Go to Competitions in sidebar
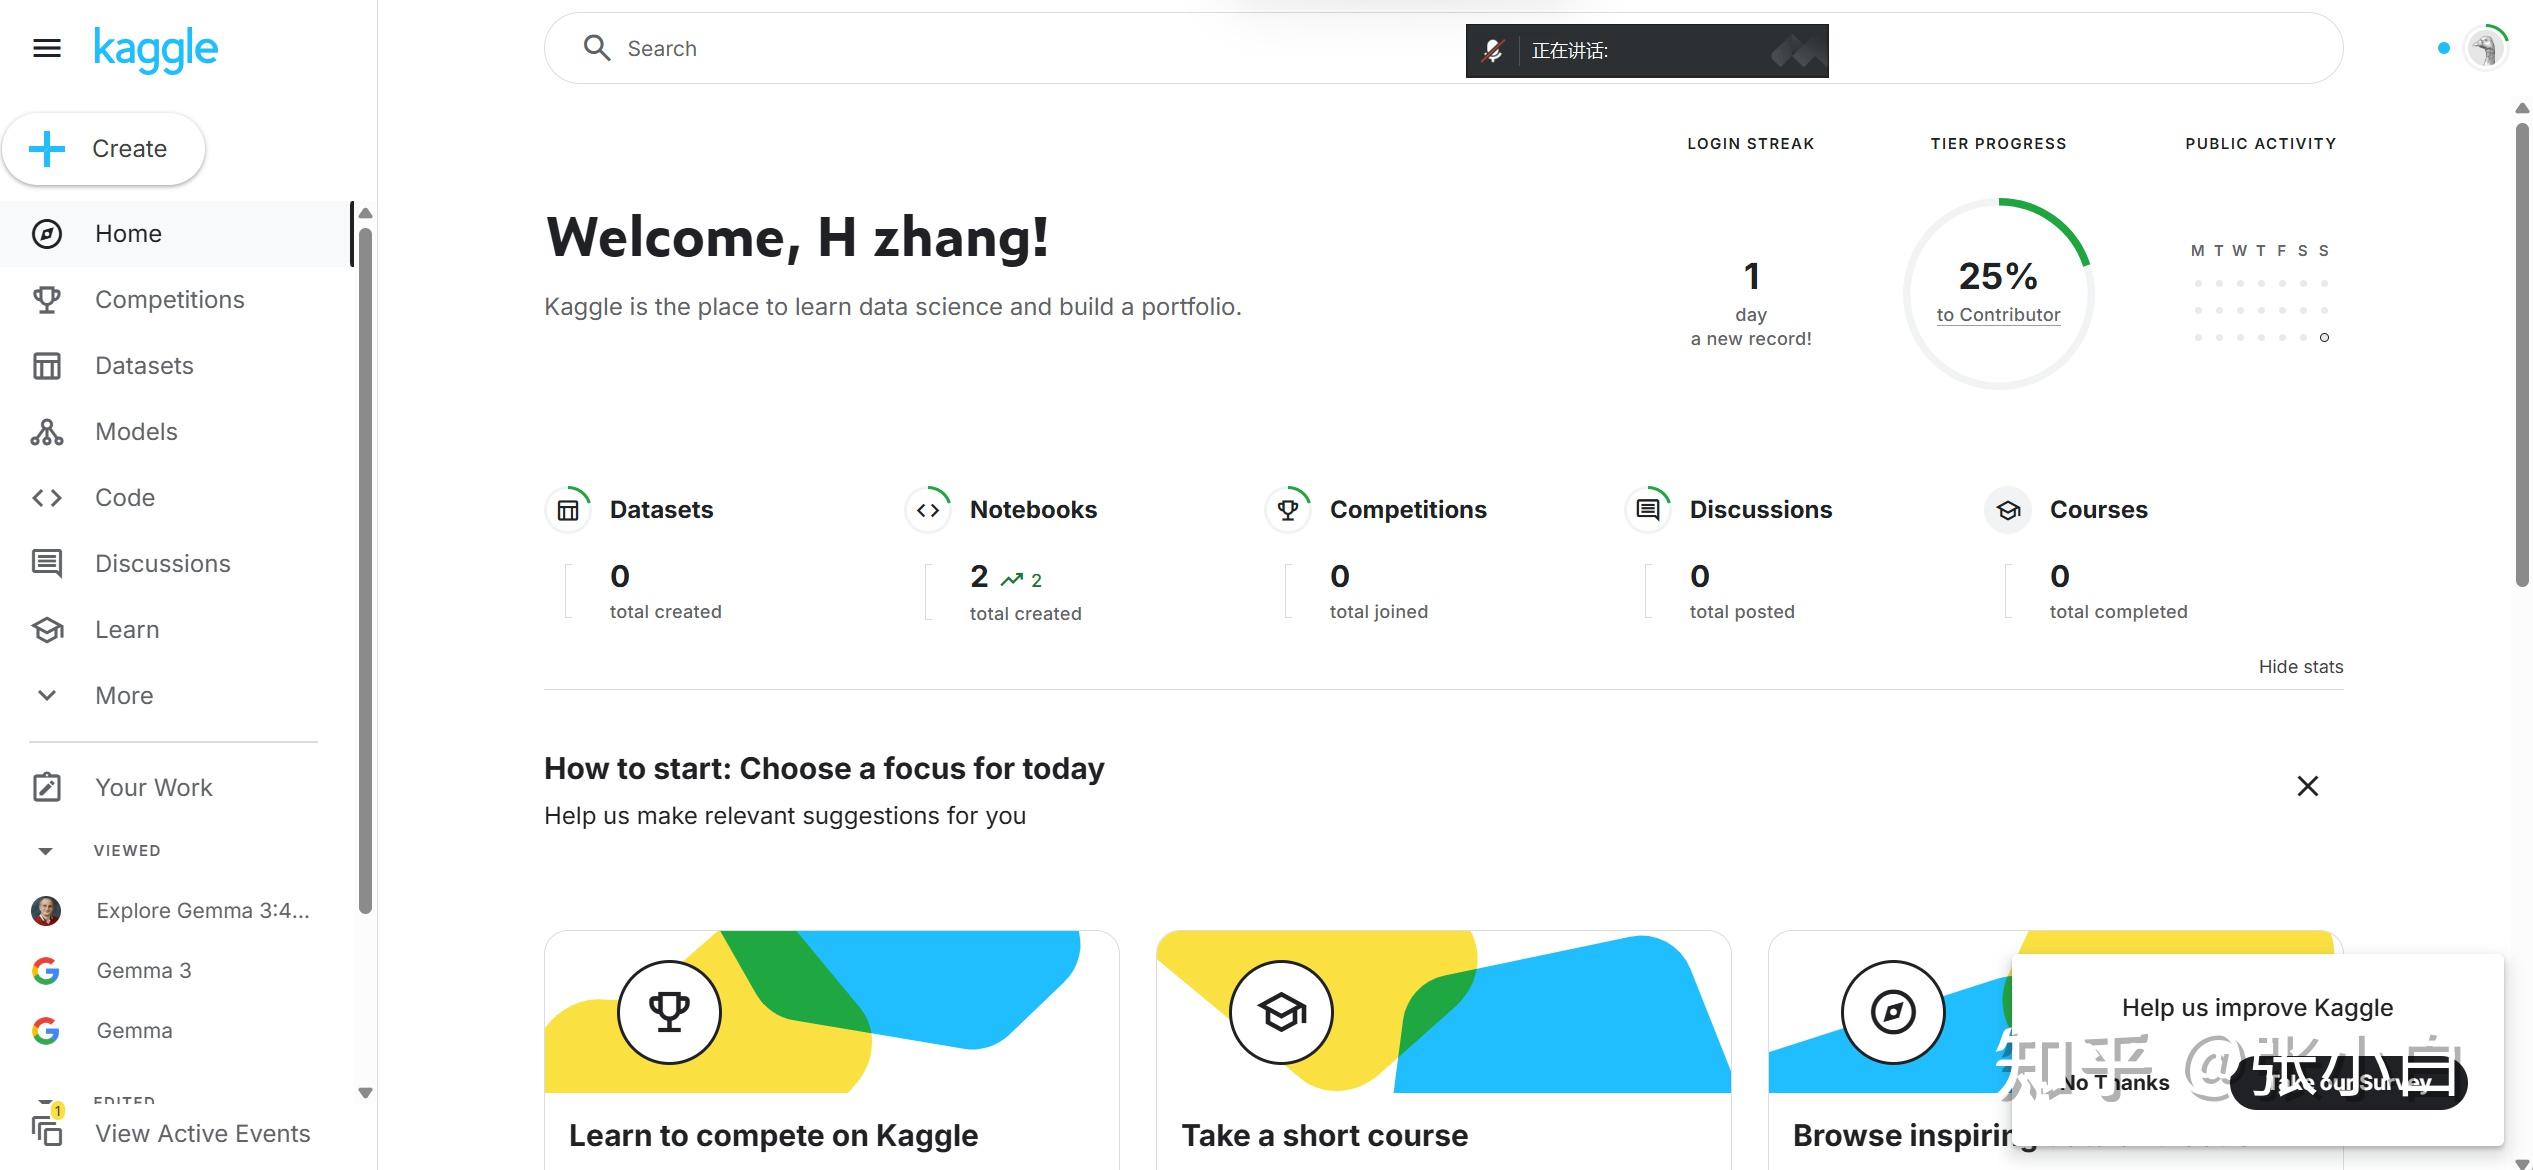 (x=169, y=300)
